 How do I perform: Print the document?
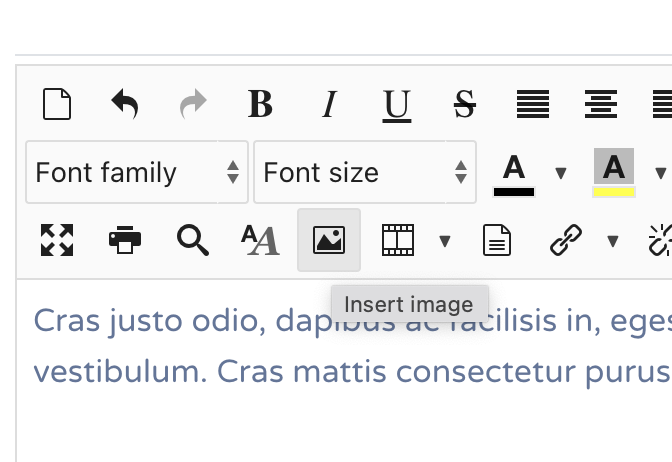(x=125, y=240)
